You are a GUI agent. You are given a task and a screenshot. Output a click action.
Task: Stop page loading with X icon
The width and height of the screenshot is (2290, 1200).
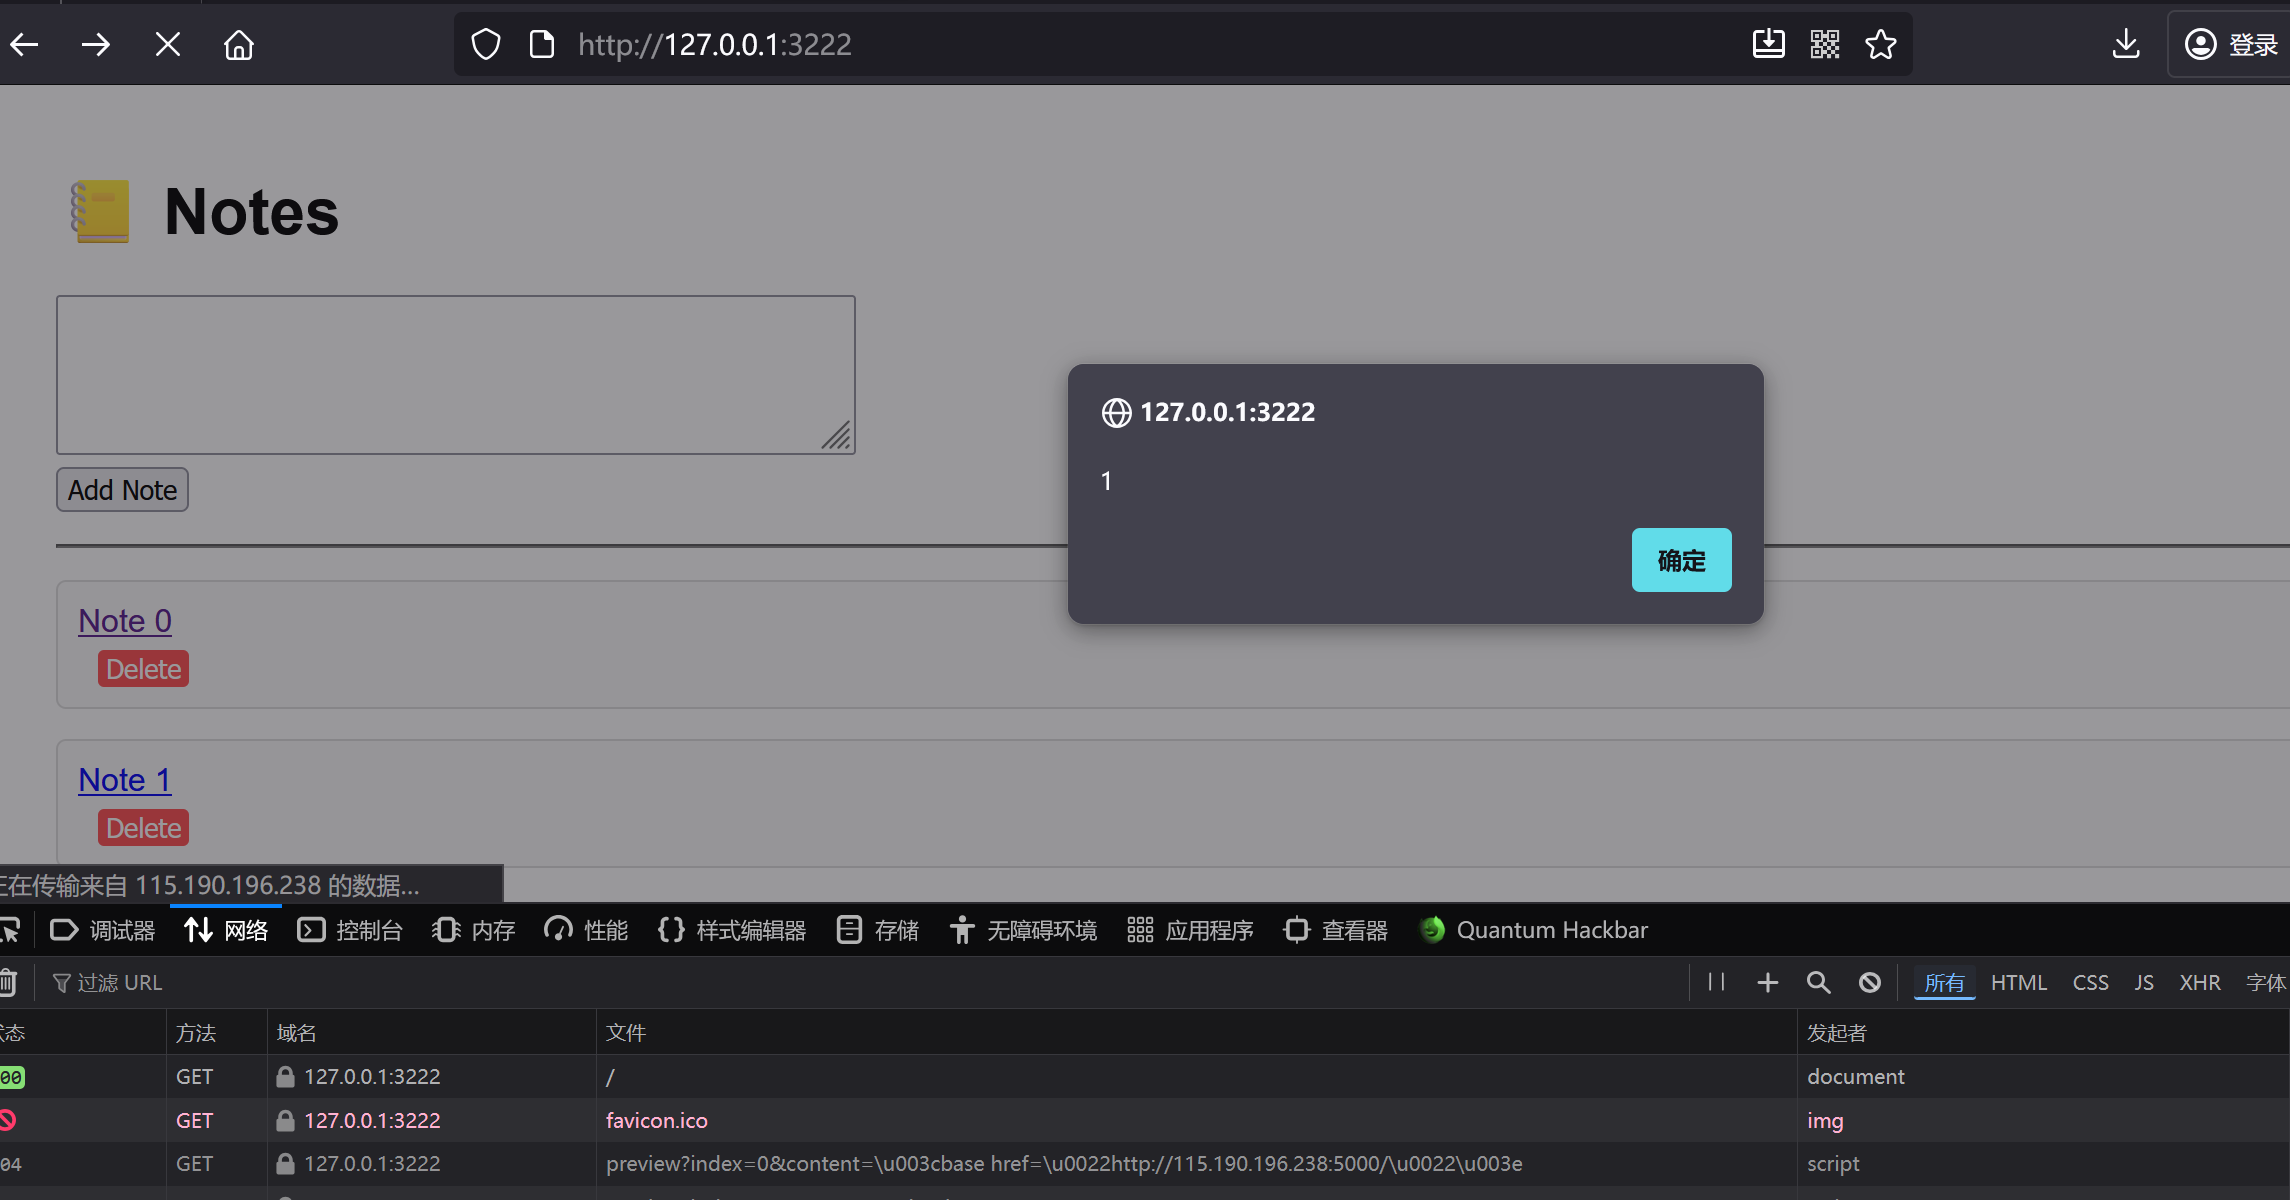click(x=168, y=44)
